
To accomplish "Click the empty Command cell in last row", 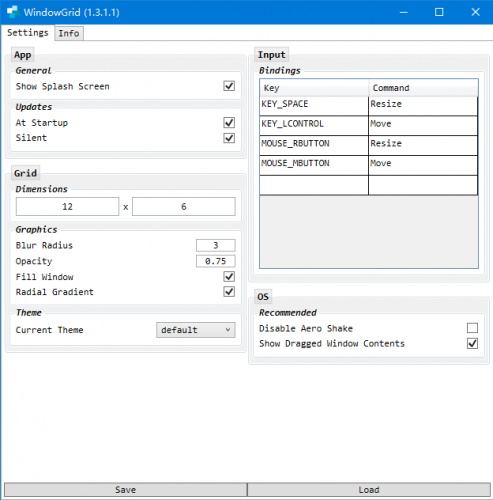I will tap(423, 185).
